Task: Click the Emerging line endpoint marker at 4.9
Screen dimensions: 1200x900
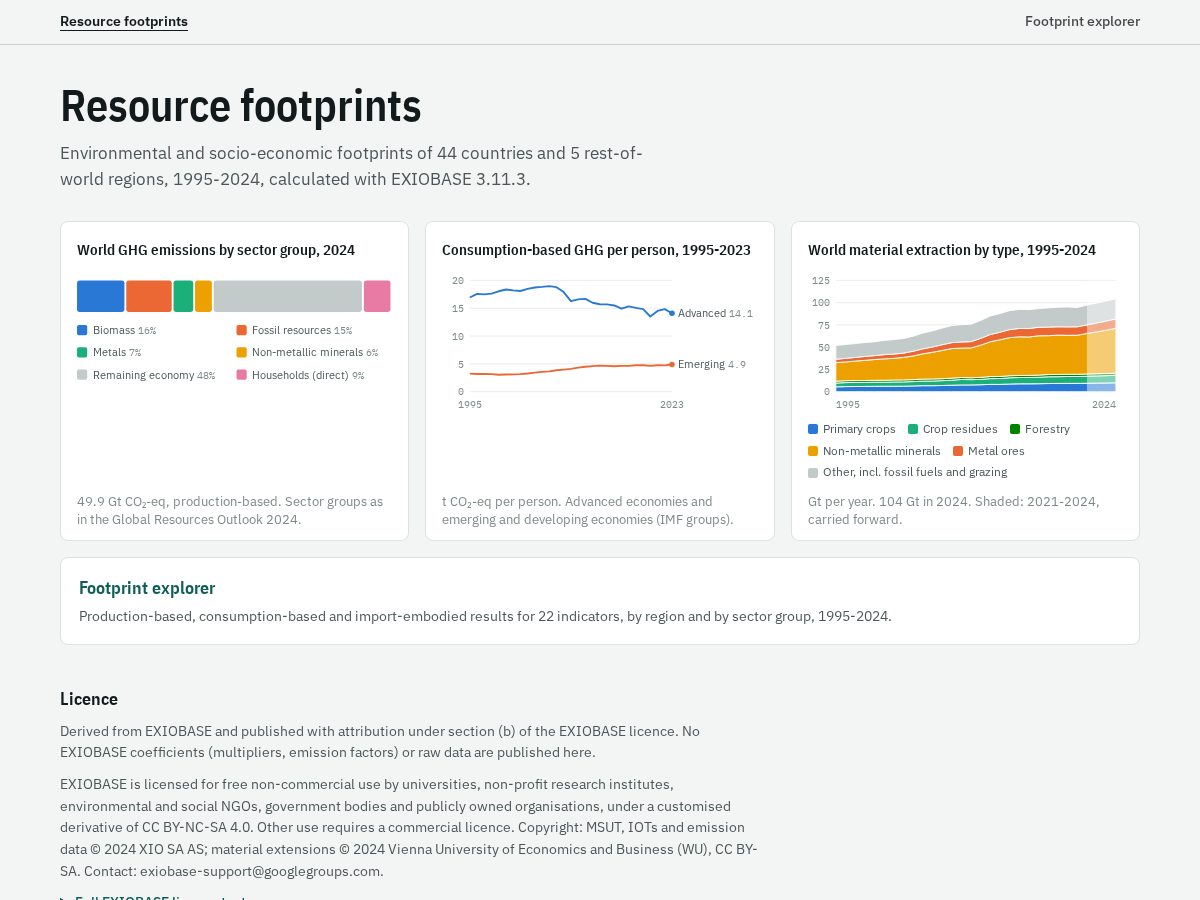Action: tap(672, 364)
